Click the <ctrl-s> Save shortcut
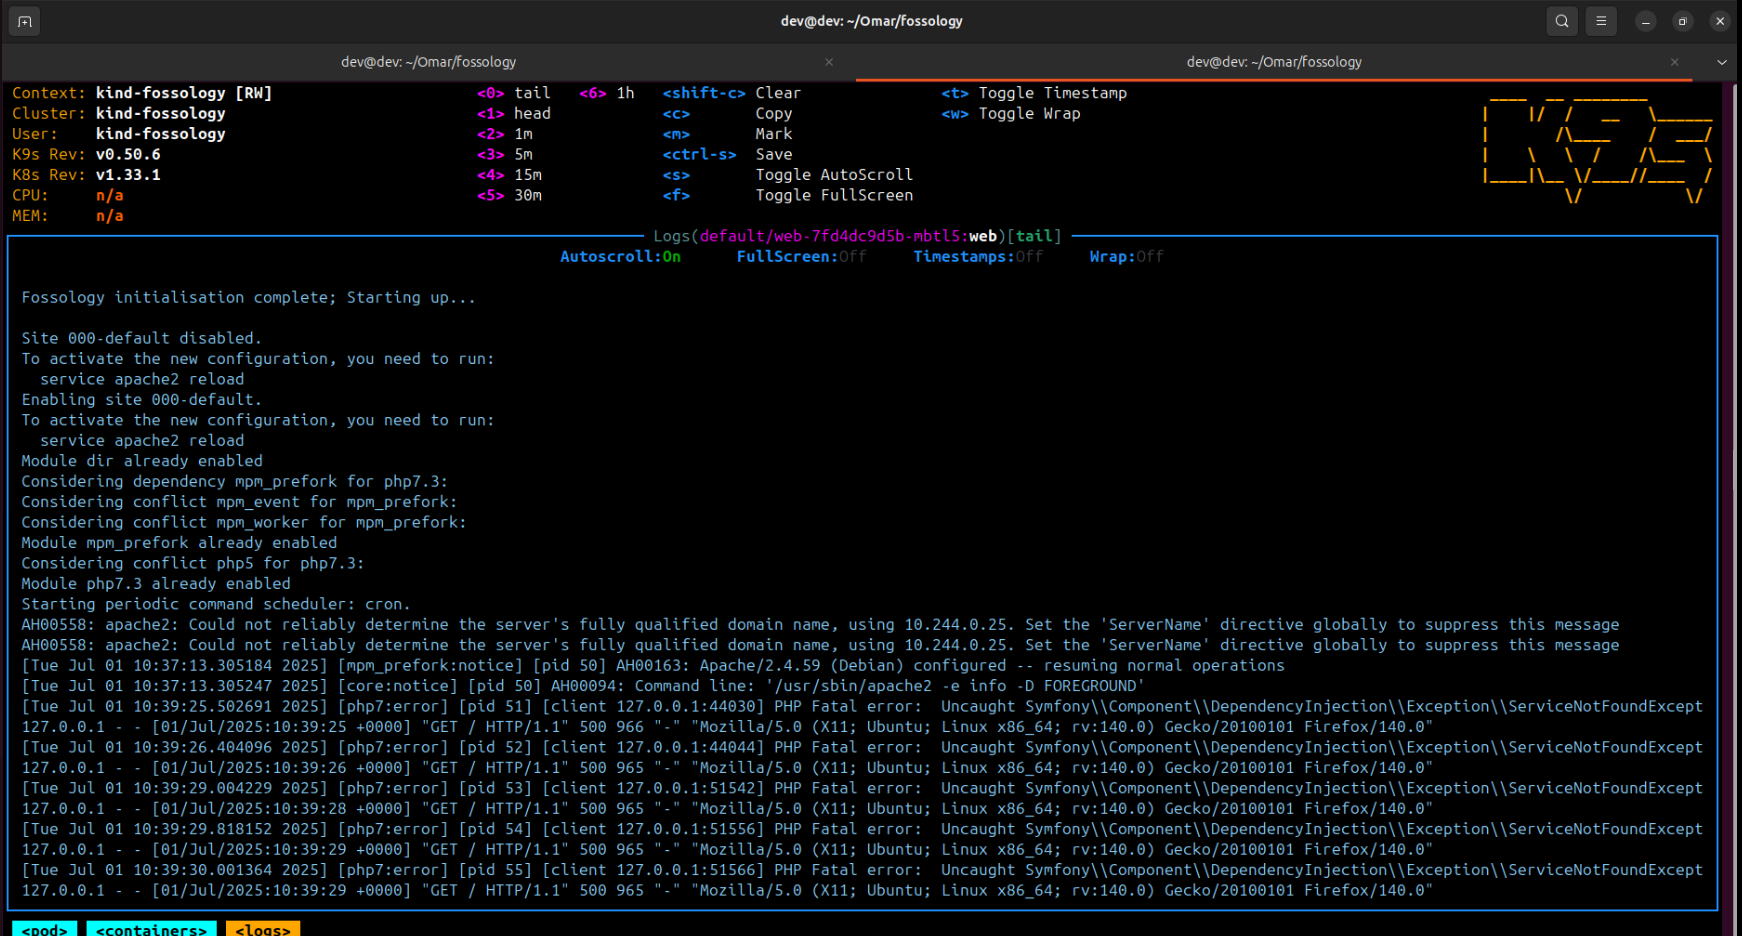The height and width of the screenshot is (936, 1742). tap(727, 155)
